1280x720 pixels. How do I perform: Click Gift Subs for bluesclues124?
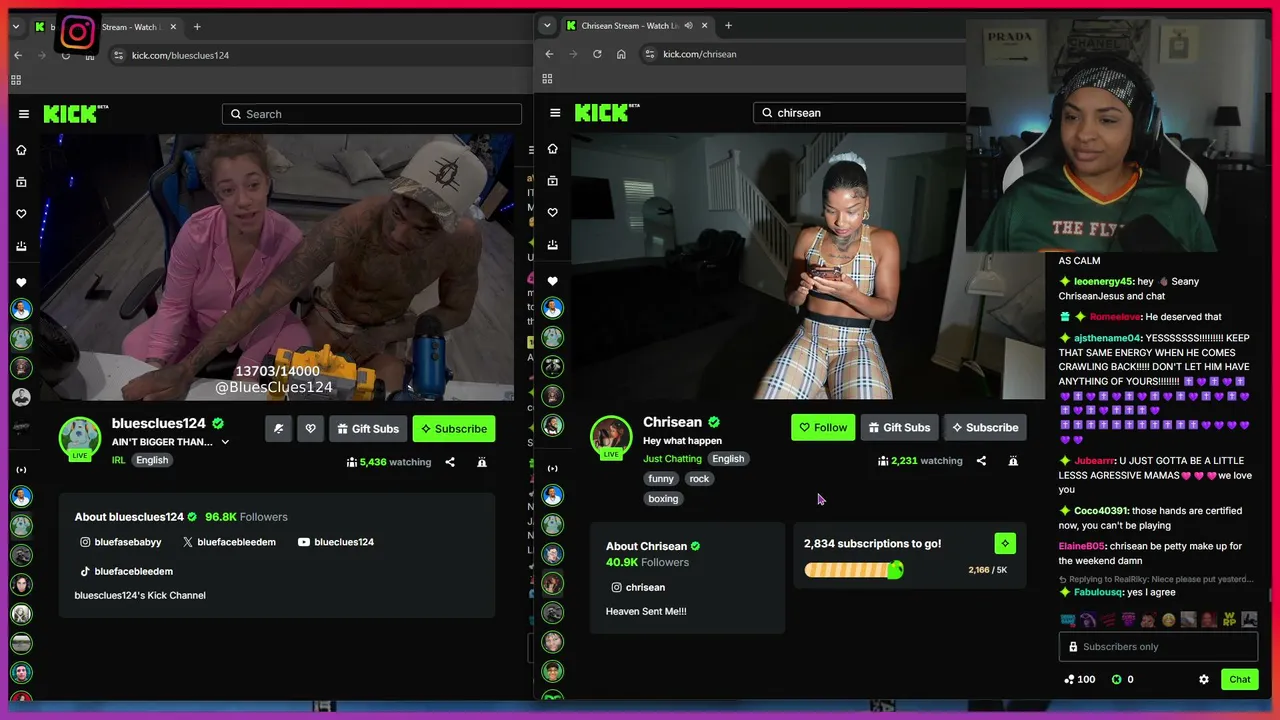coord(368,429)
